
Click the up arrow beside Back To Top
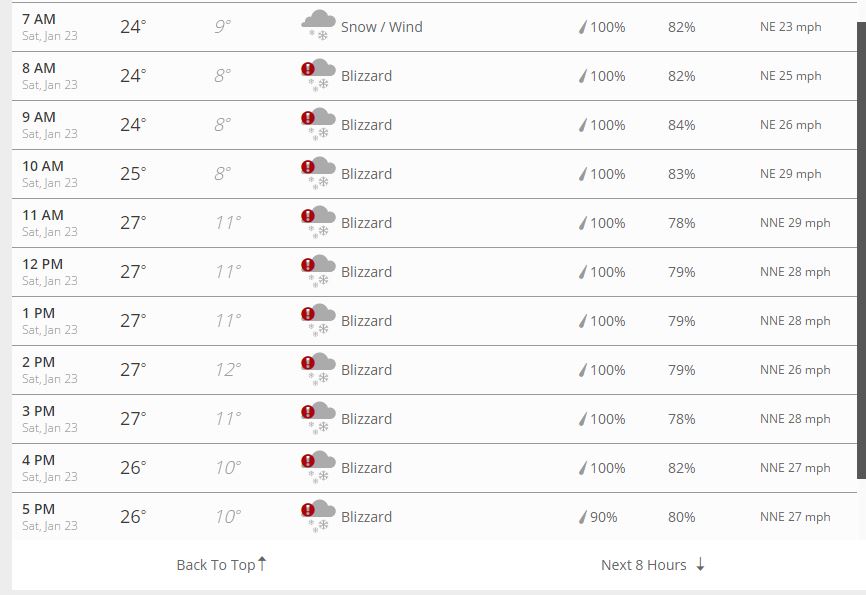(x=262, y=564)
